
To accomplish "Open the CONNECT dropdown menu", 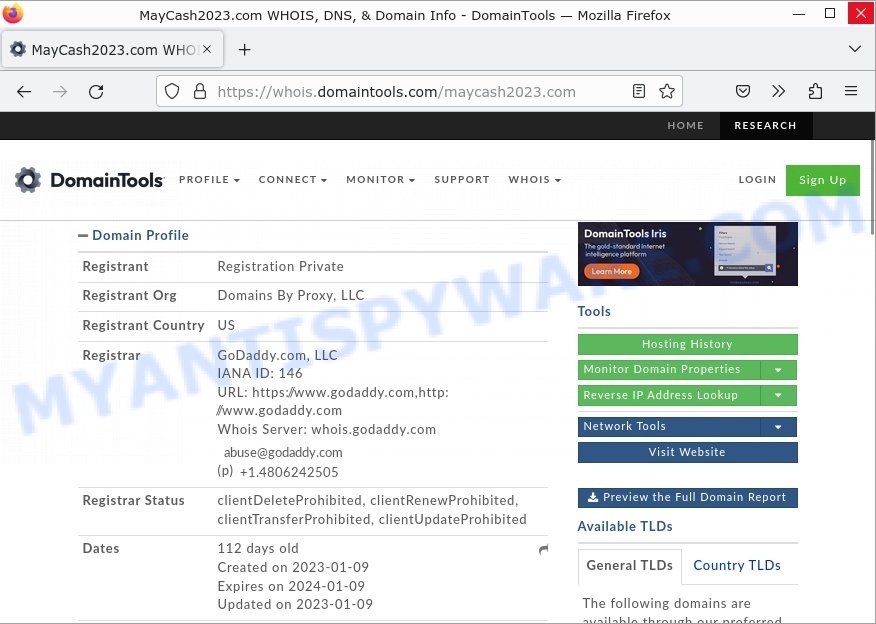I will click(x=293, y=180).
